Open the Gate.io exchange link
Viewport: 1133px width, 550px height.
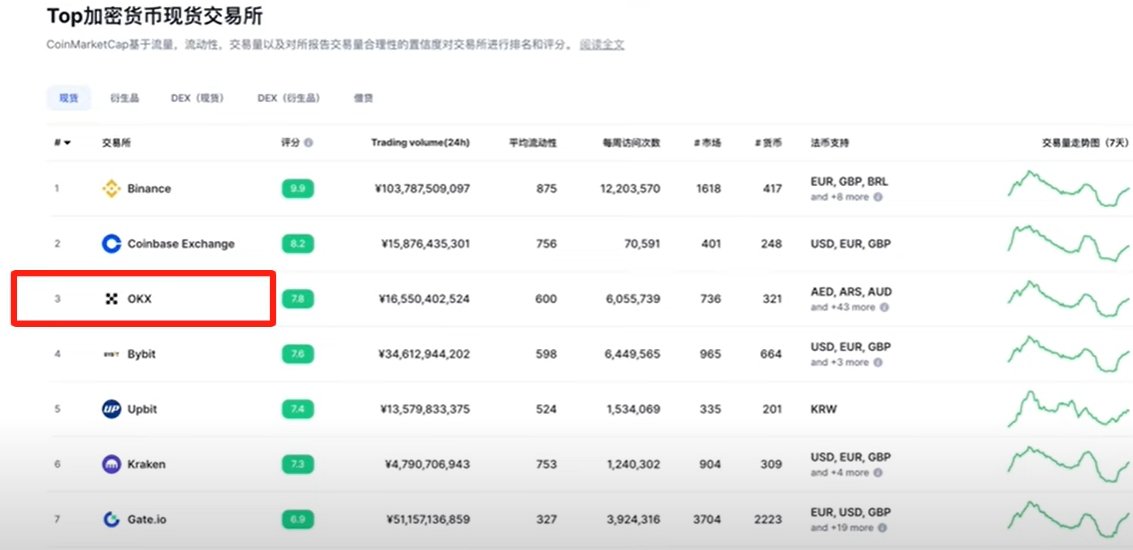(147, 519)
